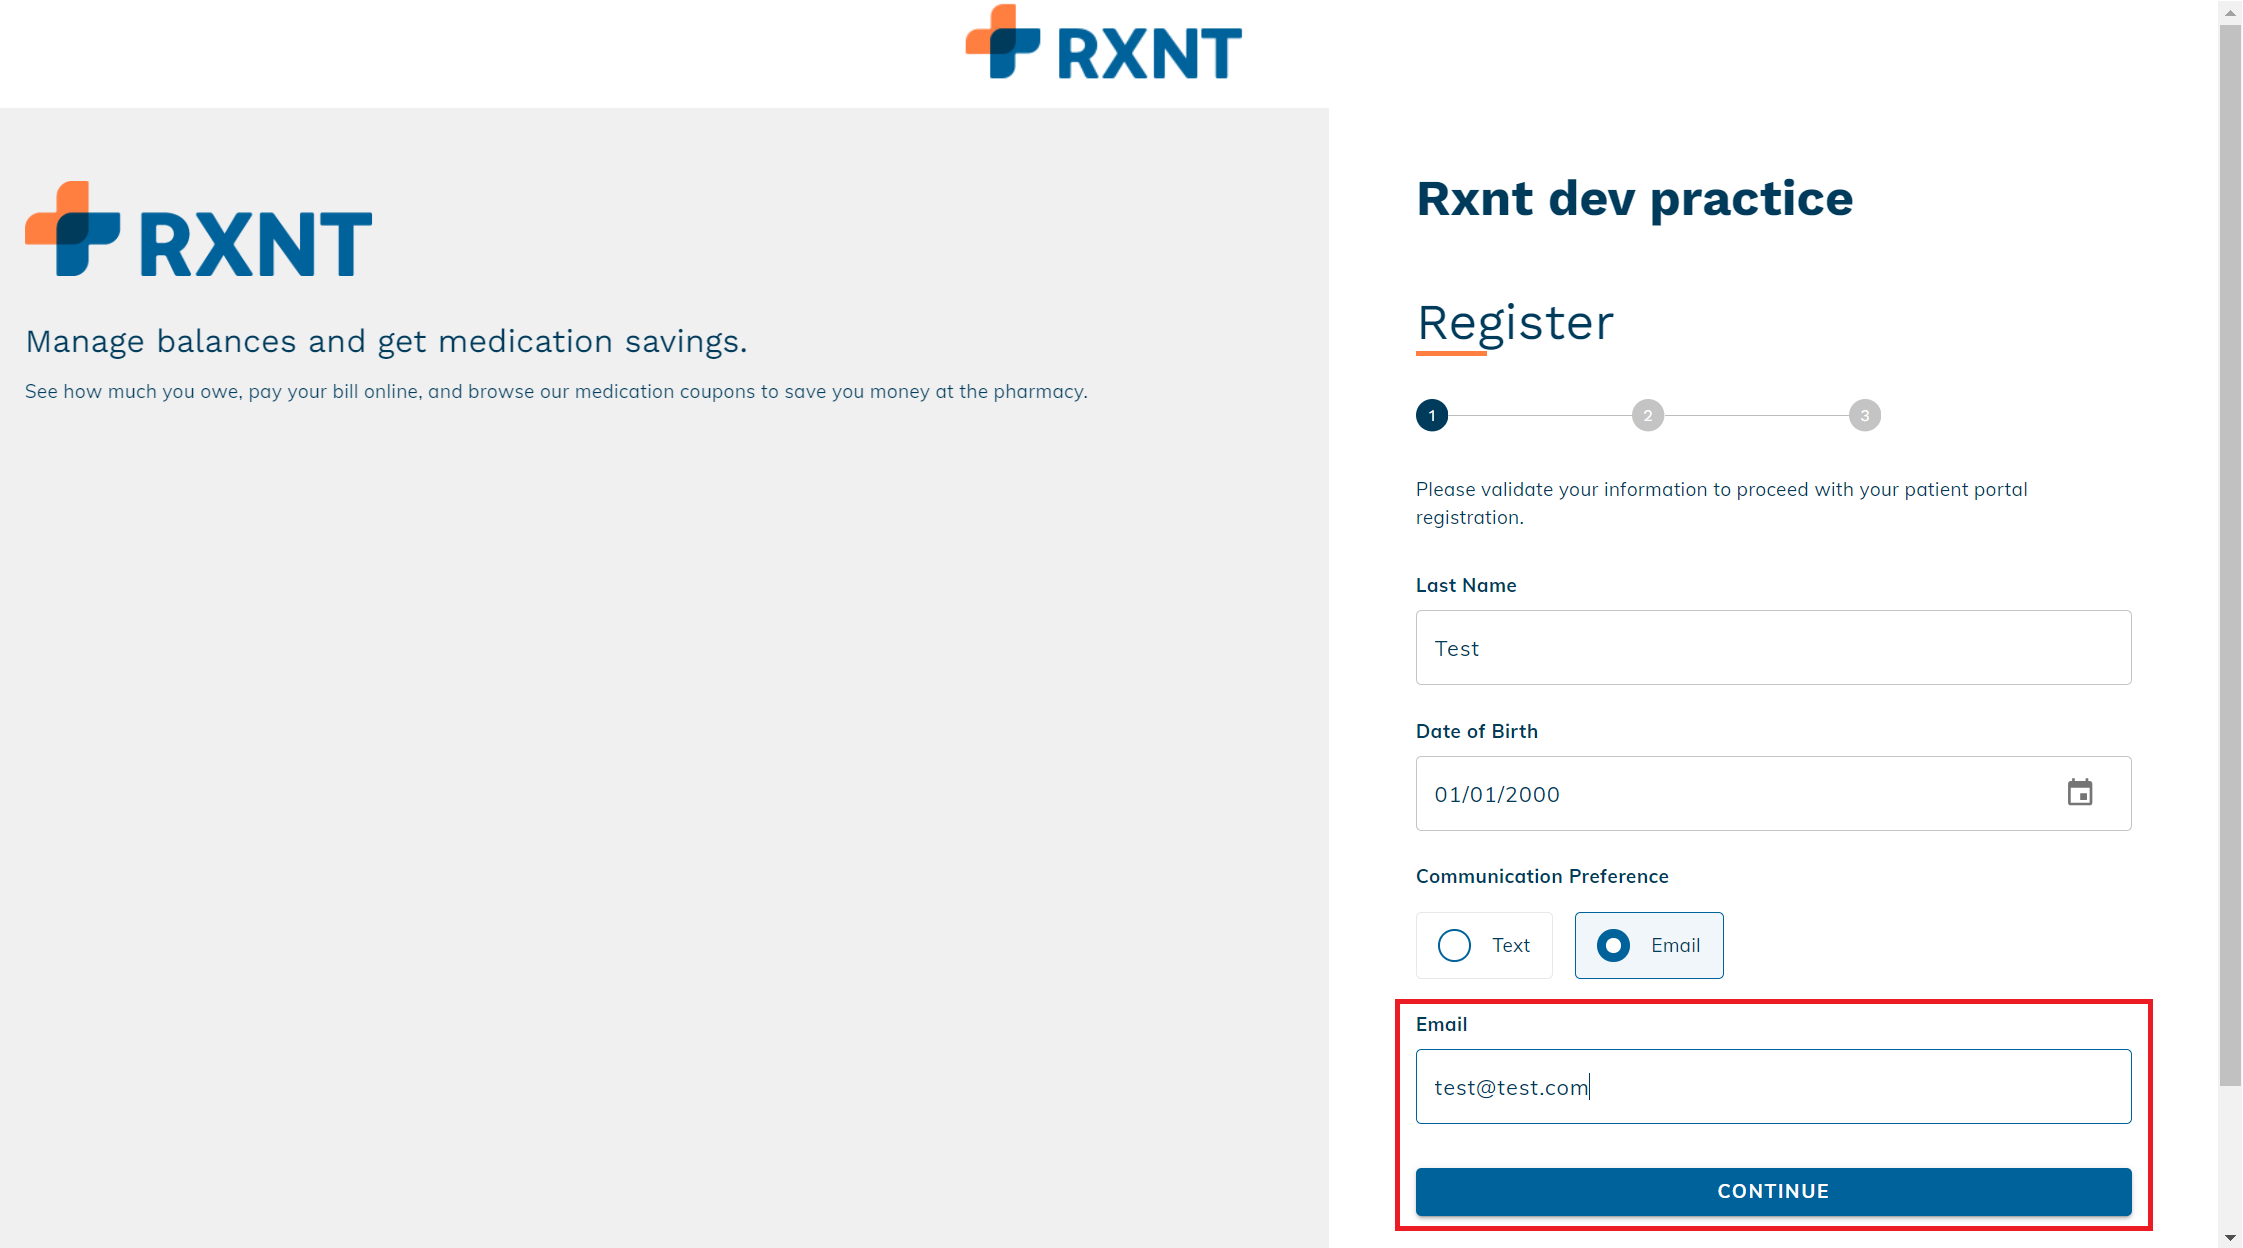Screen dimensions: 2243x1248
Task: Select the Text communication preference radio
Action: [x=1455, y=945]
